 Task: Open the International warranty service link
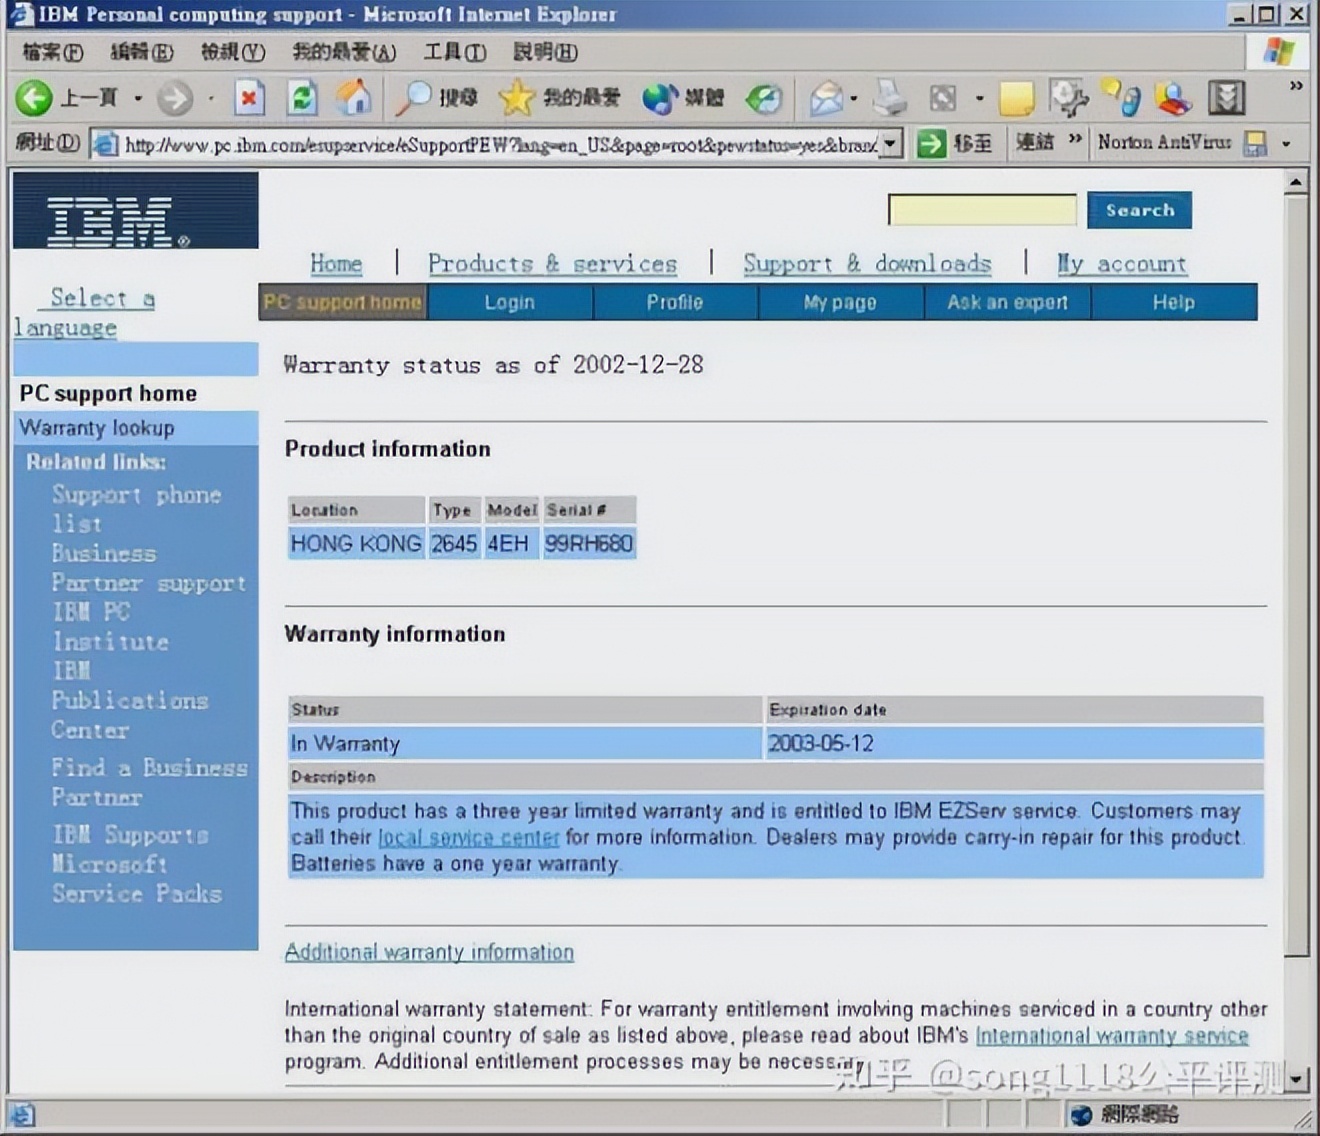[1112, 1035]
